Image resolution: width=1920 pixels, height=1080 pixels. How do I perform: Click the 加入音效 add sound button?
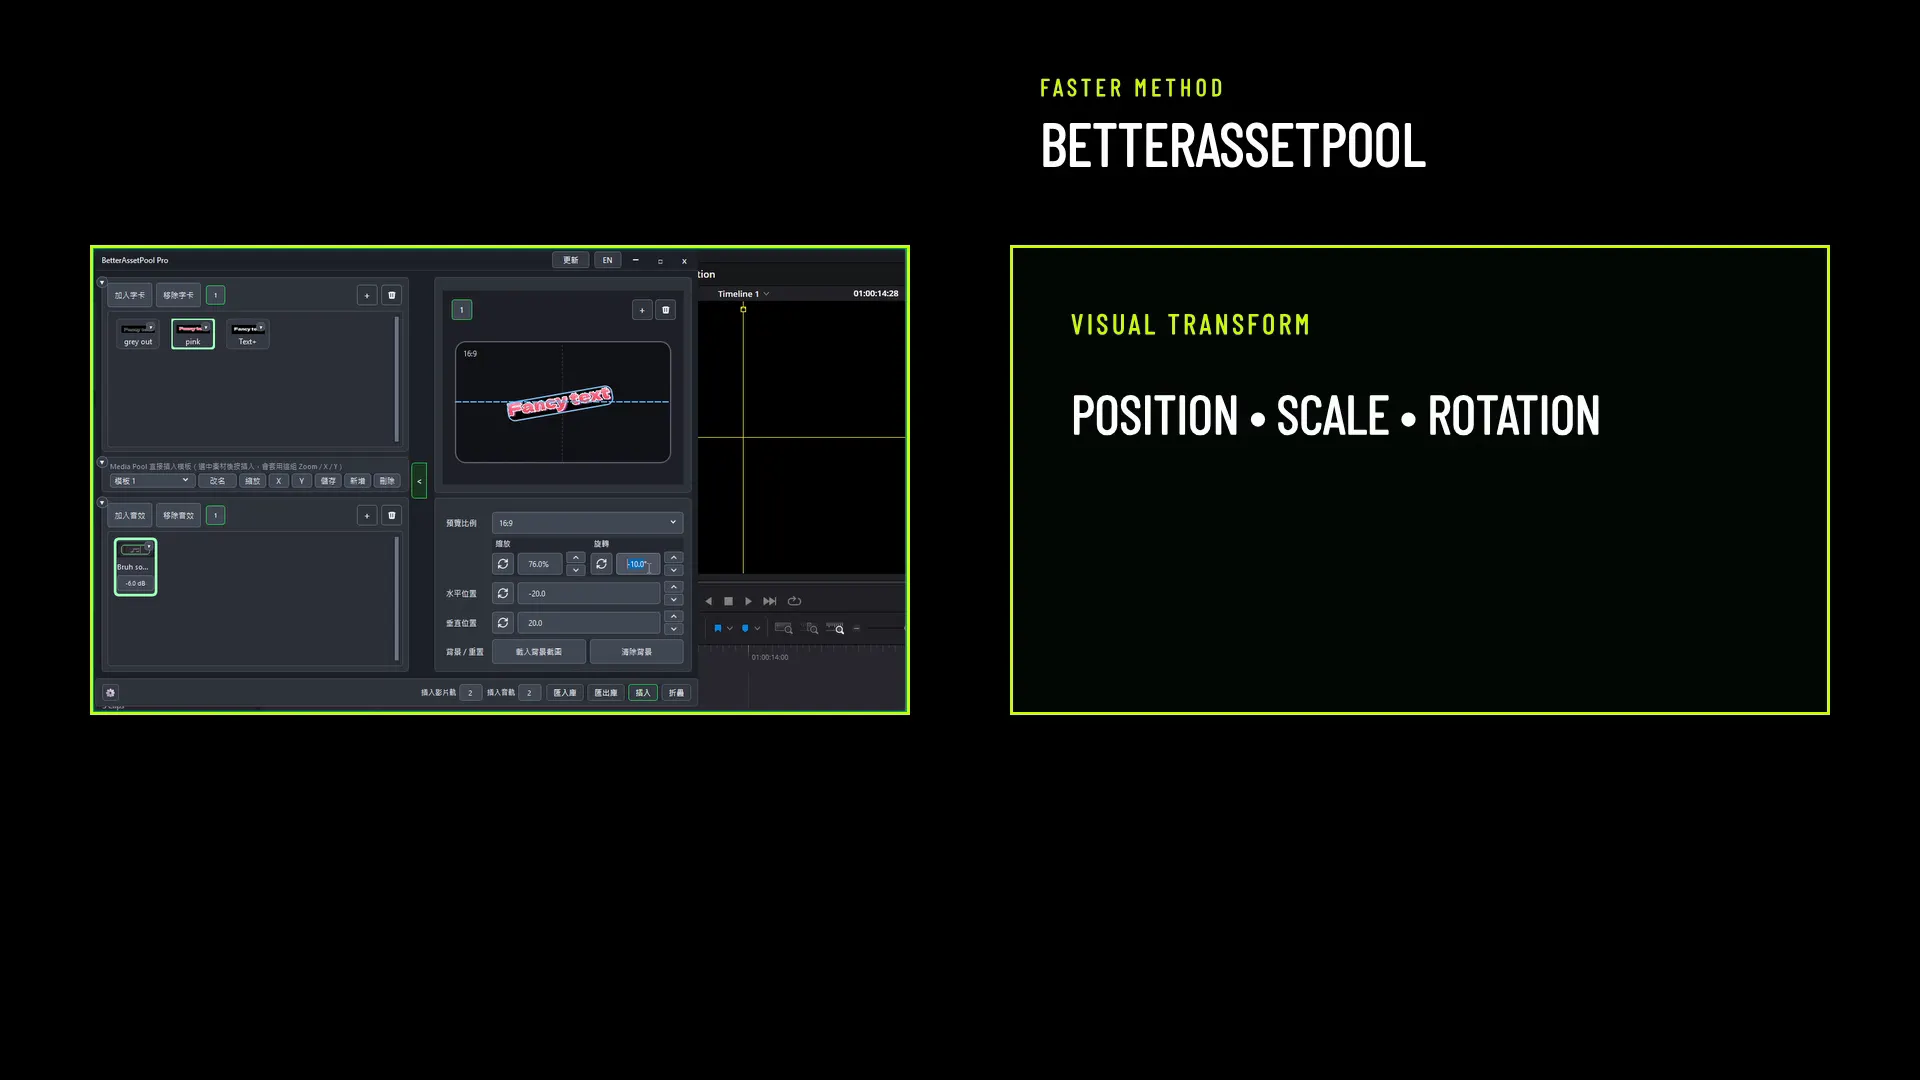[x=130, y=515]
